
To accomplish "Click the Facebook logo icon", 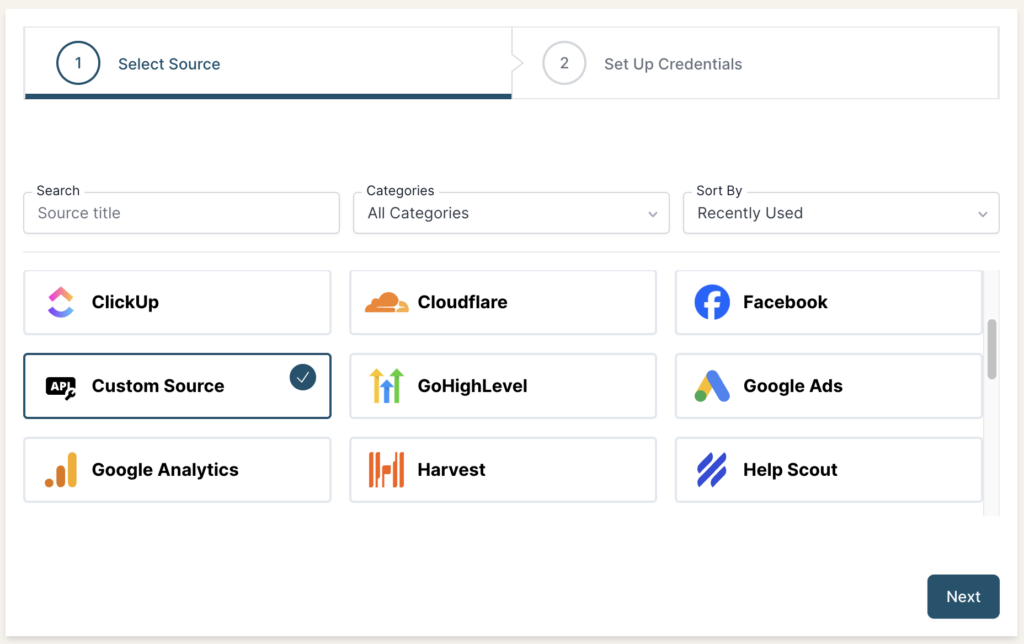I will 712,302.
